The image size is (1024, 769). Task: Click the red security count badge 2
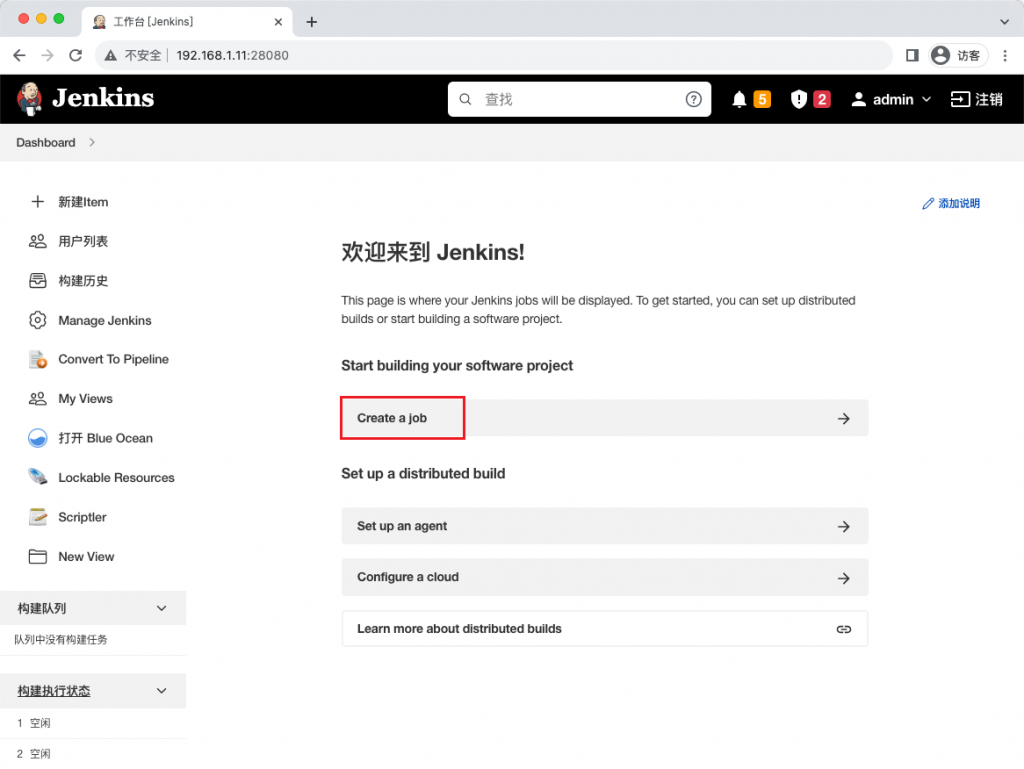click(822, 99)
